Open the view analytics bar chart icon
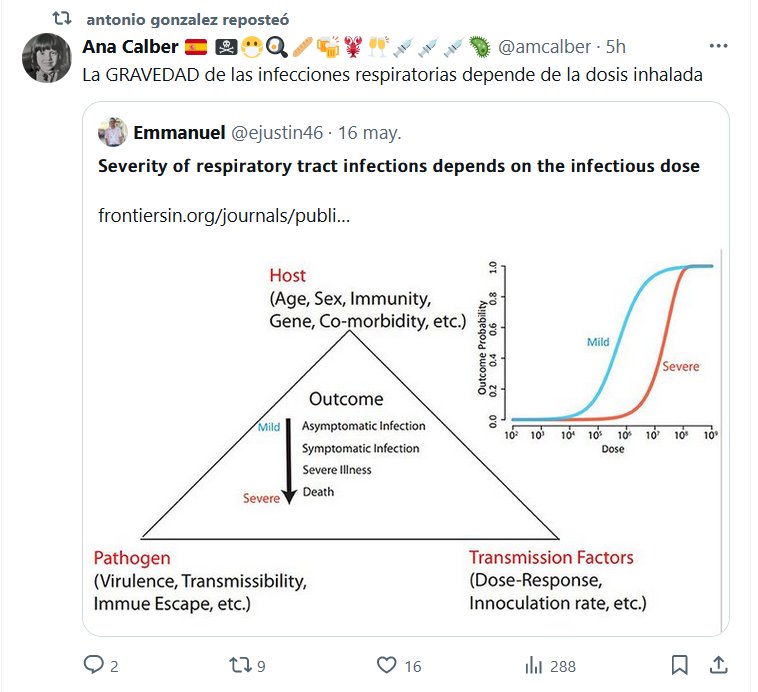The height and width of the screenshot is (692, 758). pyautogui.click(x=534, y=665)
